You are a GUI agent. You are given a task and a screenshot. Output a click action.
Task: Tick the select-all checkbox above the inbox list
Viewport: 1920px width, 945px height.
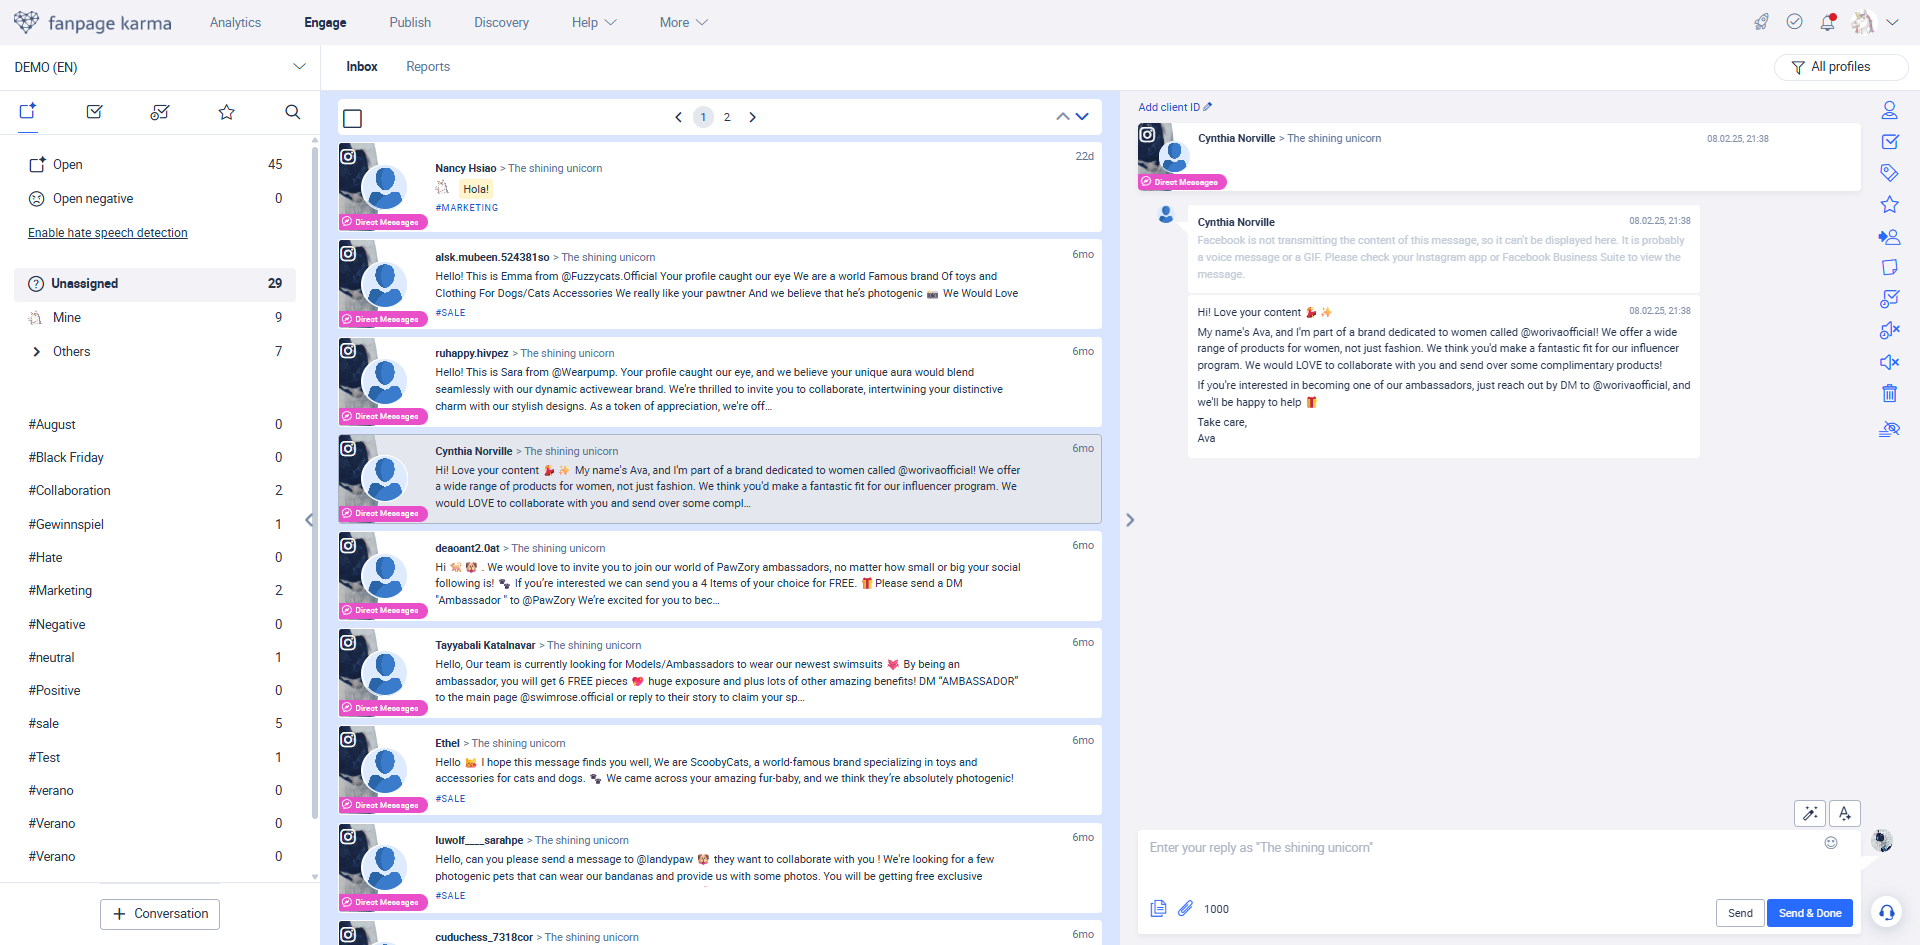point(353,118)
